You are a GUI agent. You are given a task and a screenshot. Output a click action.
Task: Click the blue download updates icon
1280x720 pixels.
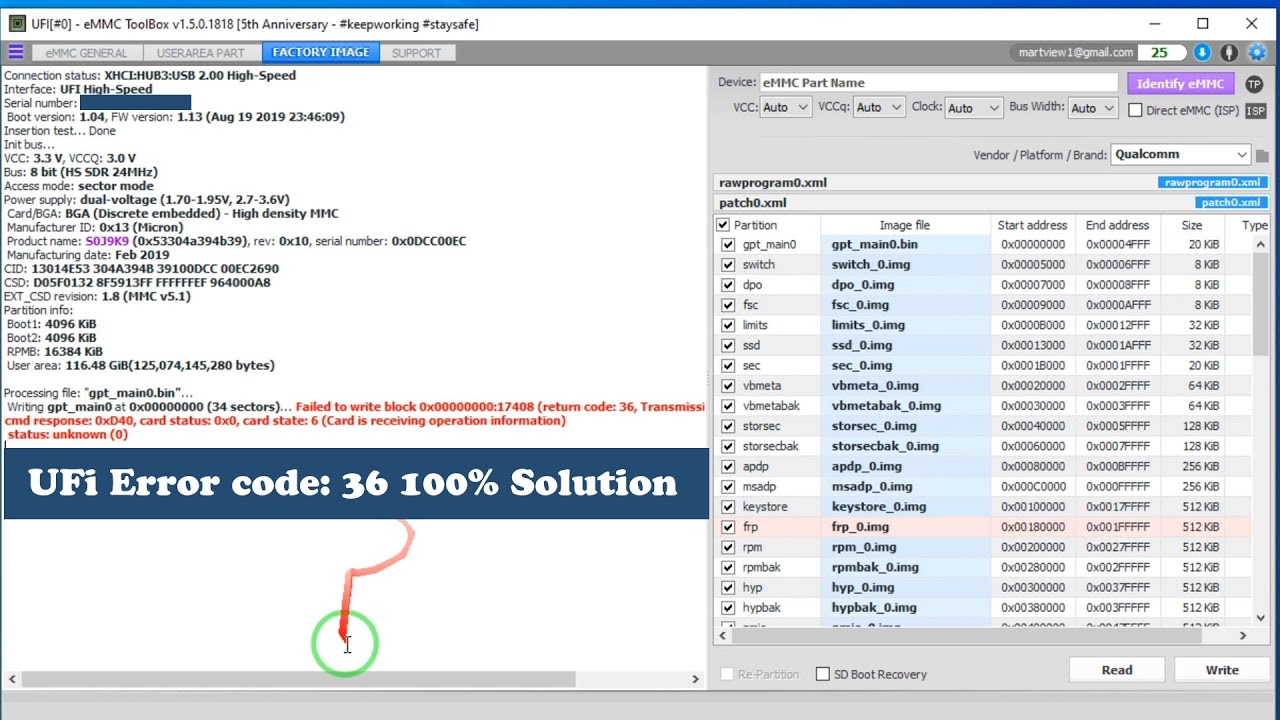coord(1202,53)
